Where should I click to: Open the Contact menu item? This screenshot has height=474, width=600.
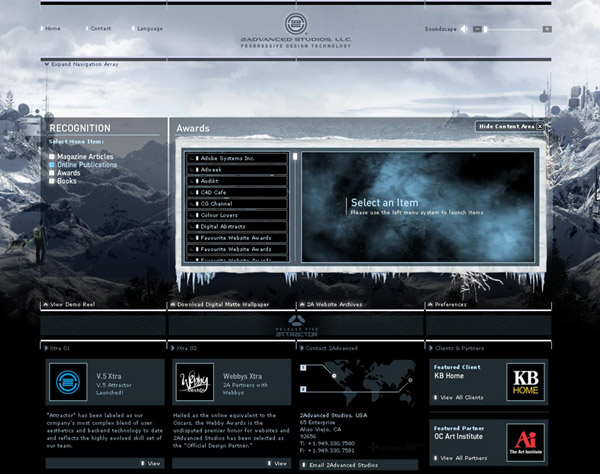[101, 28]
